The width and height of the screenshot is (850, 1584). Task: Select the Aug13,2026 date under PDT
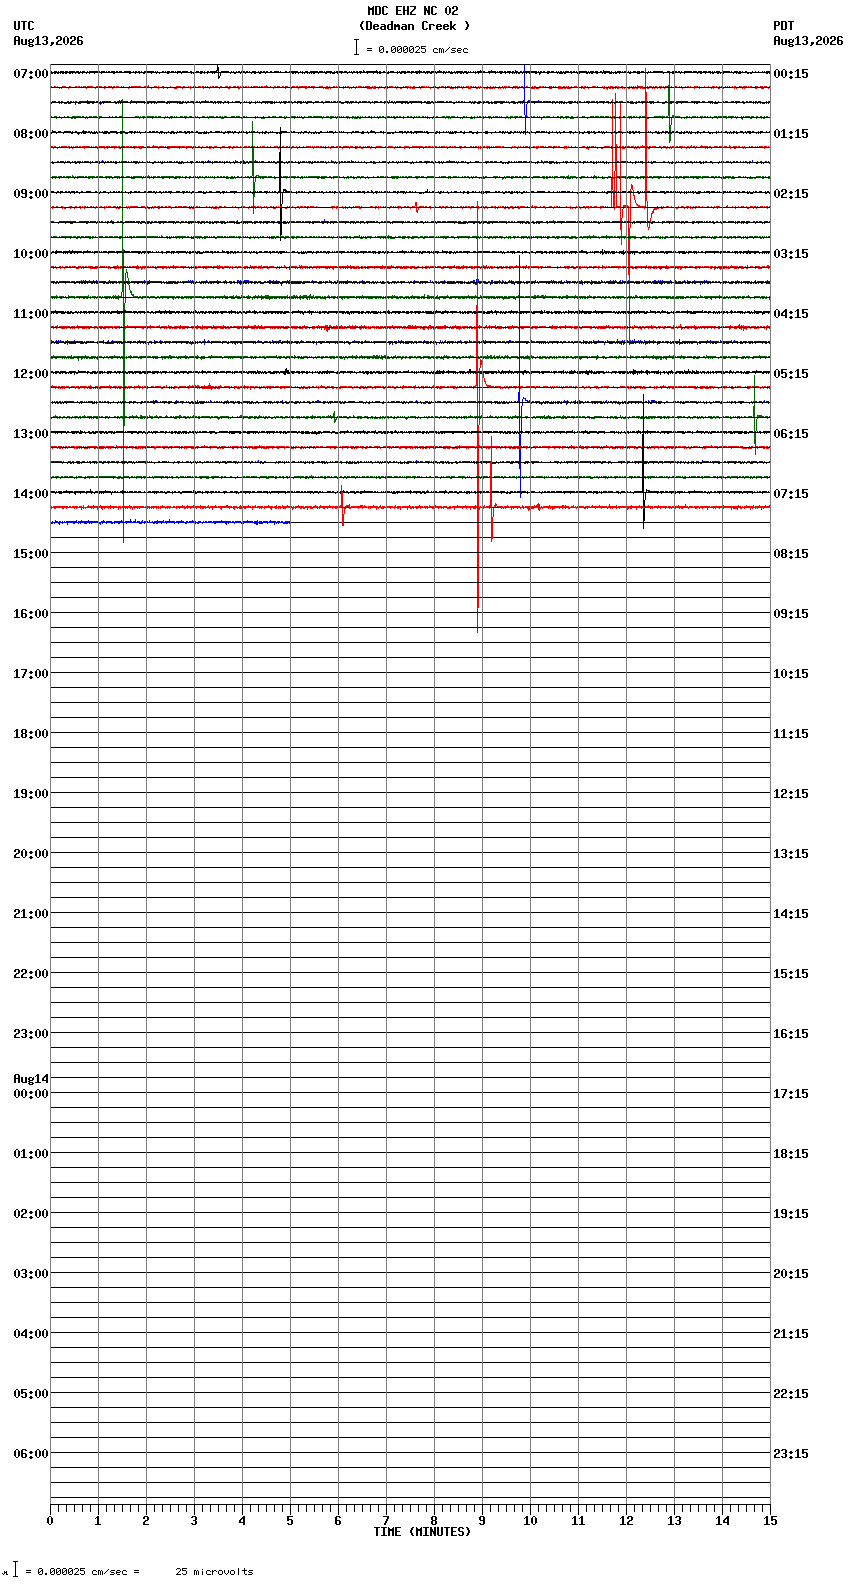click(x=808, y=41)
